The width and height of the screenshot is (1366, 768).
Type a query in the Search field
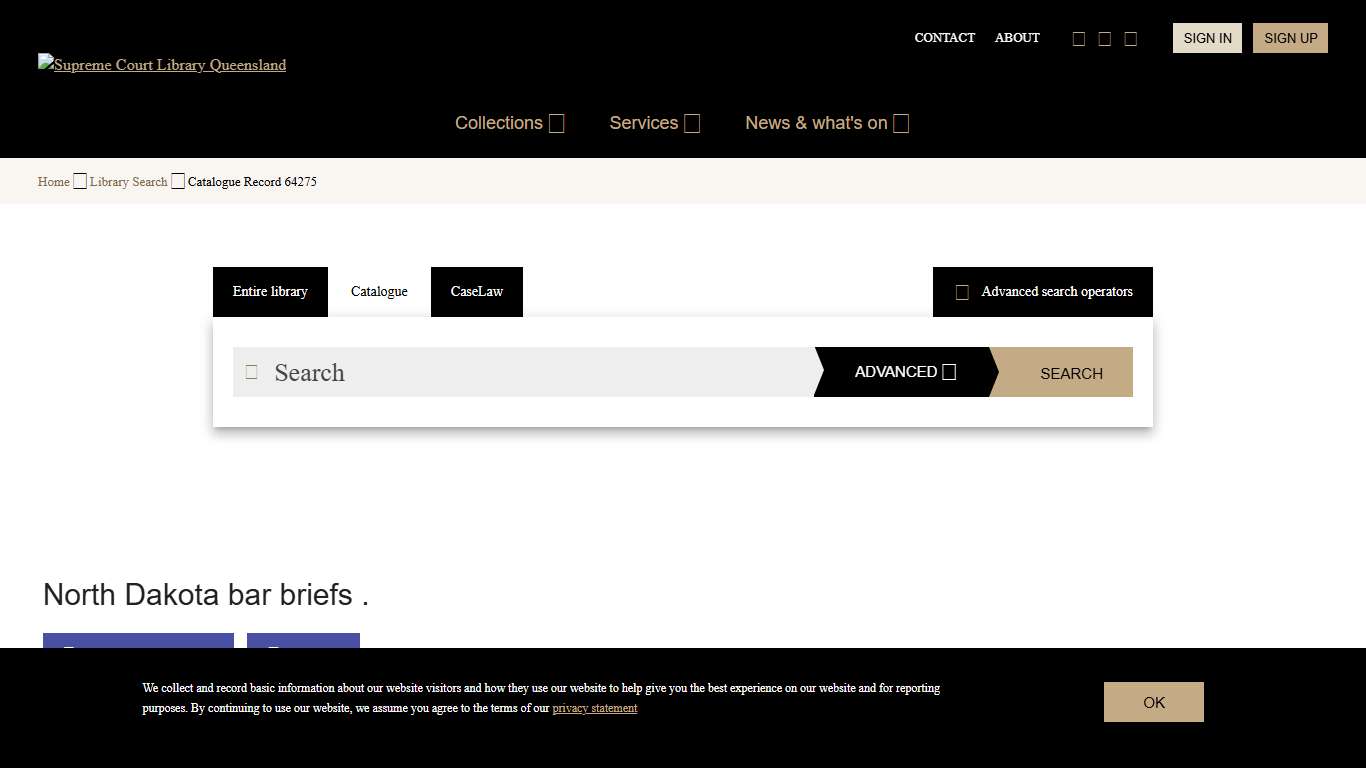[520, 371]
